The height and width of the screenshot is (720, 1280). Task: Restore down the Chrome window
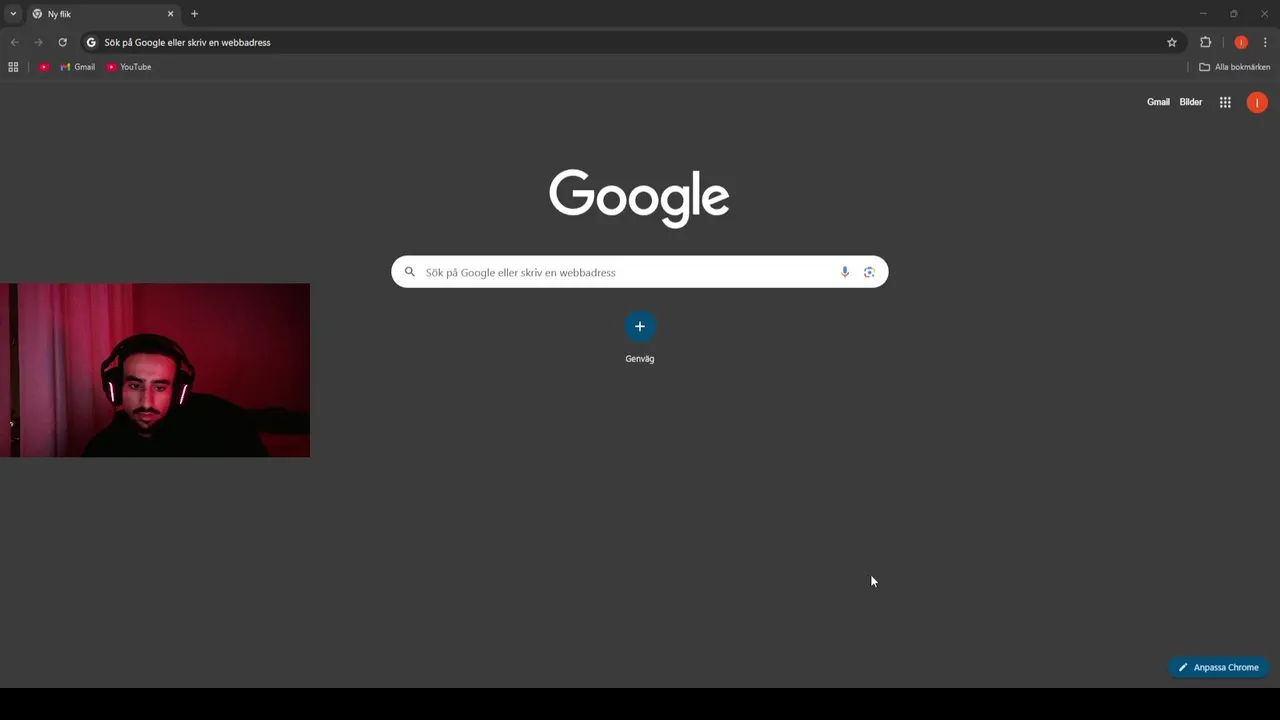1233,14
